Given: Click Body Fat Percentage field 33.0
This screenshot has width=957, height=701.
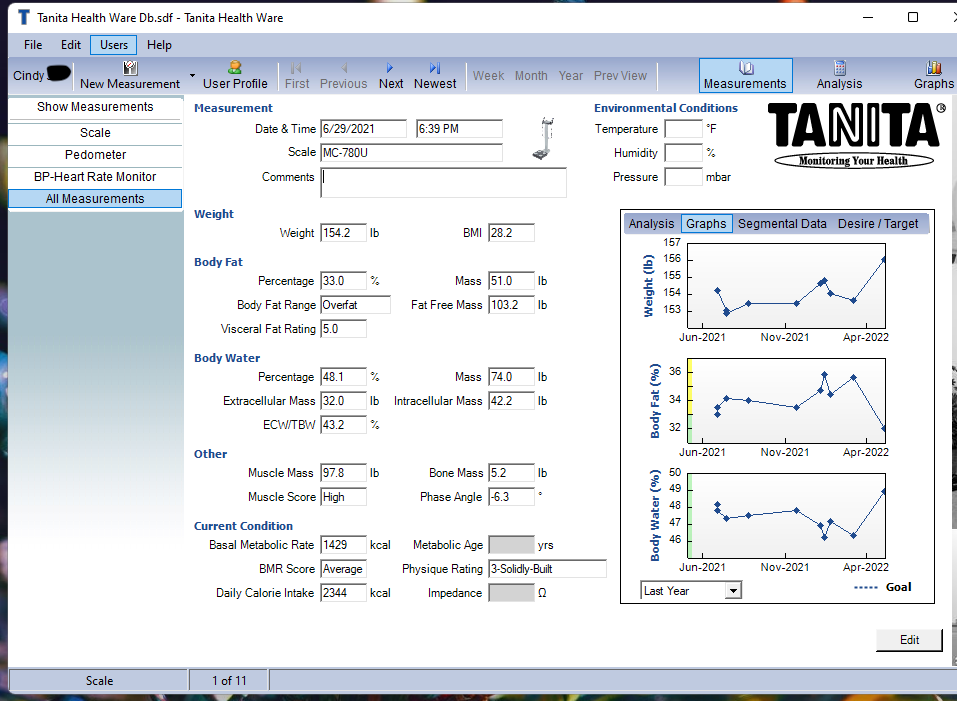Looking at the screenshot, I should [x=343, y=281].
